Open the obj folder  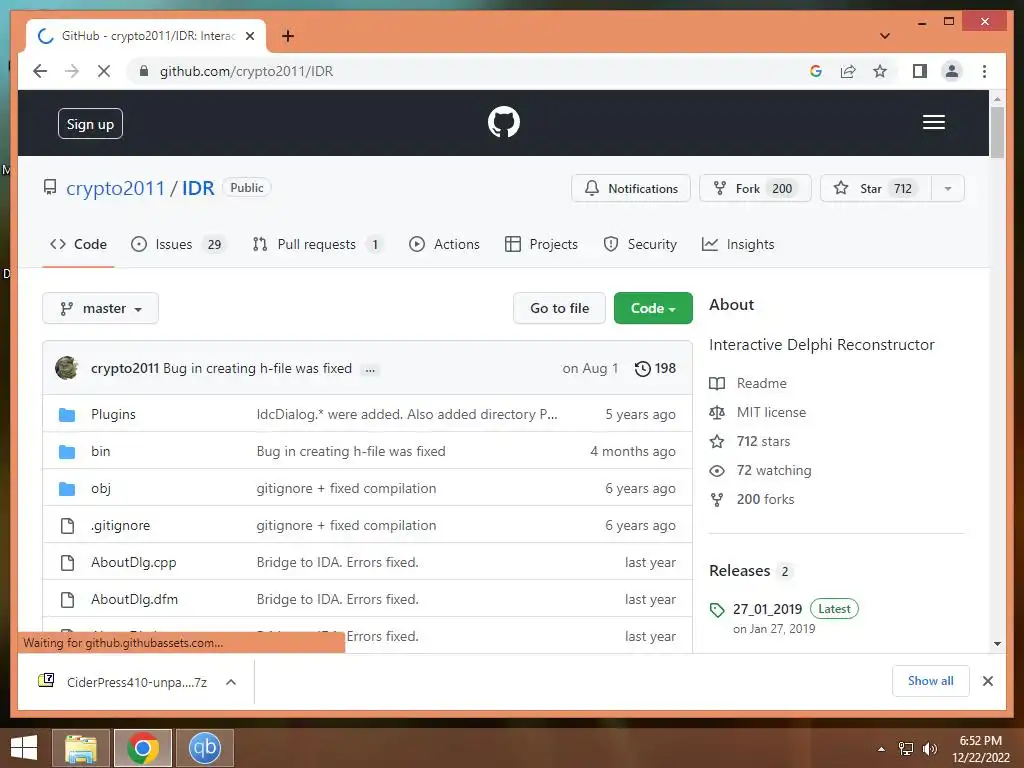(x=101, y=488)
